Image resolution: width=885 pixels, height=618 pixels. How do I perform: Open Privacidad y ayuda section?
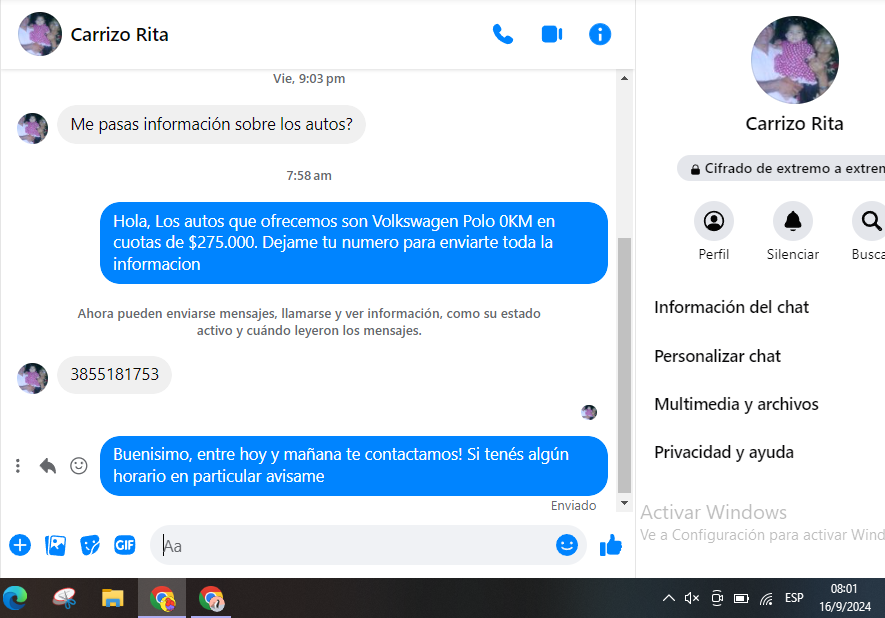click(723, 452)
